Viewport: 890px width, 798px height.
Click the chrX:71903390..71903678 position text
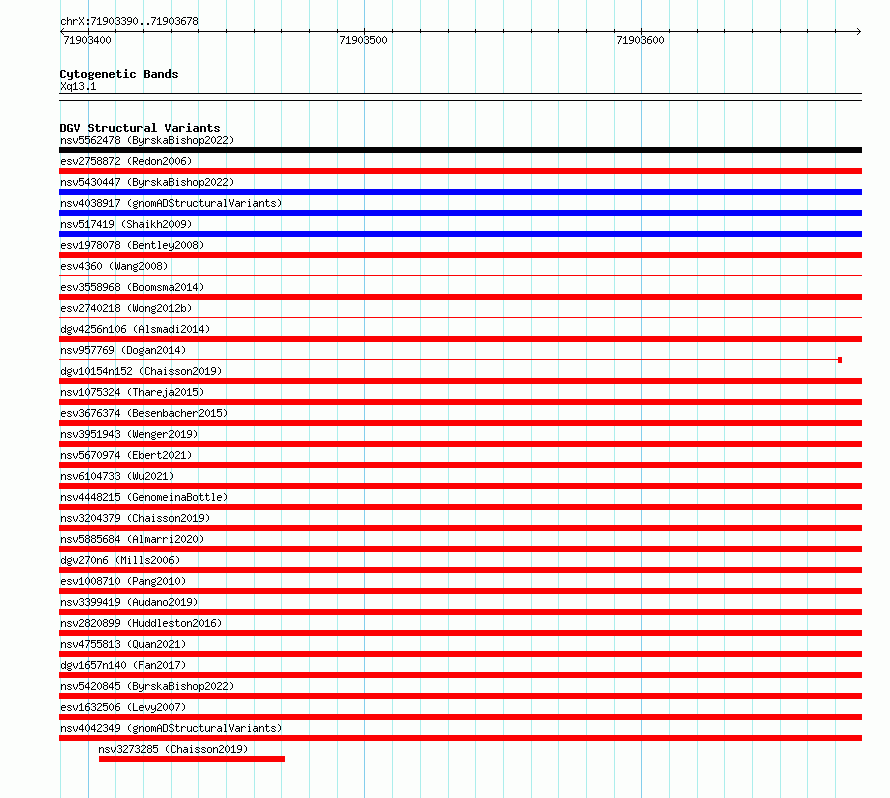point(129,21)
